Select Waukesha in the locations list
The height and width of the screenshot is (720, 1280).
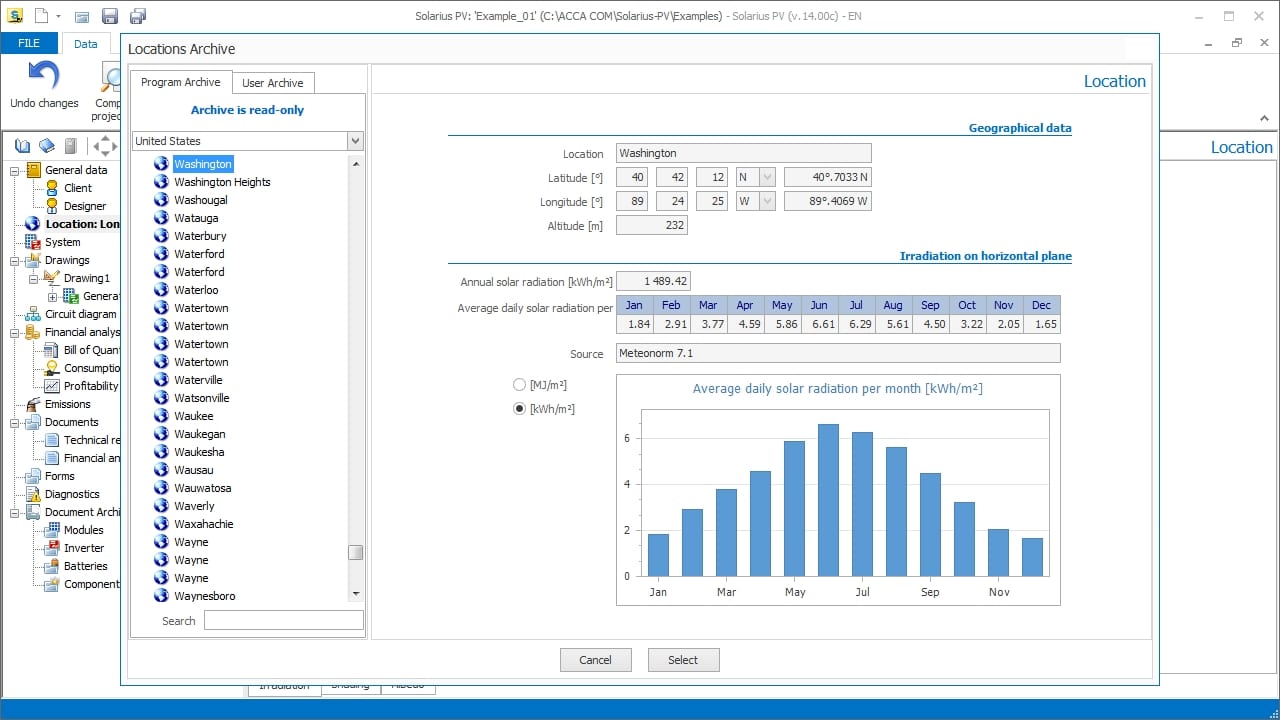tap(199, 452)
